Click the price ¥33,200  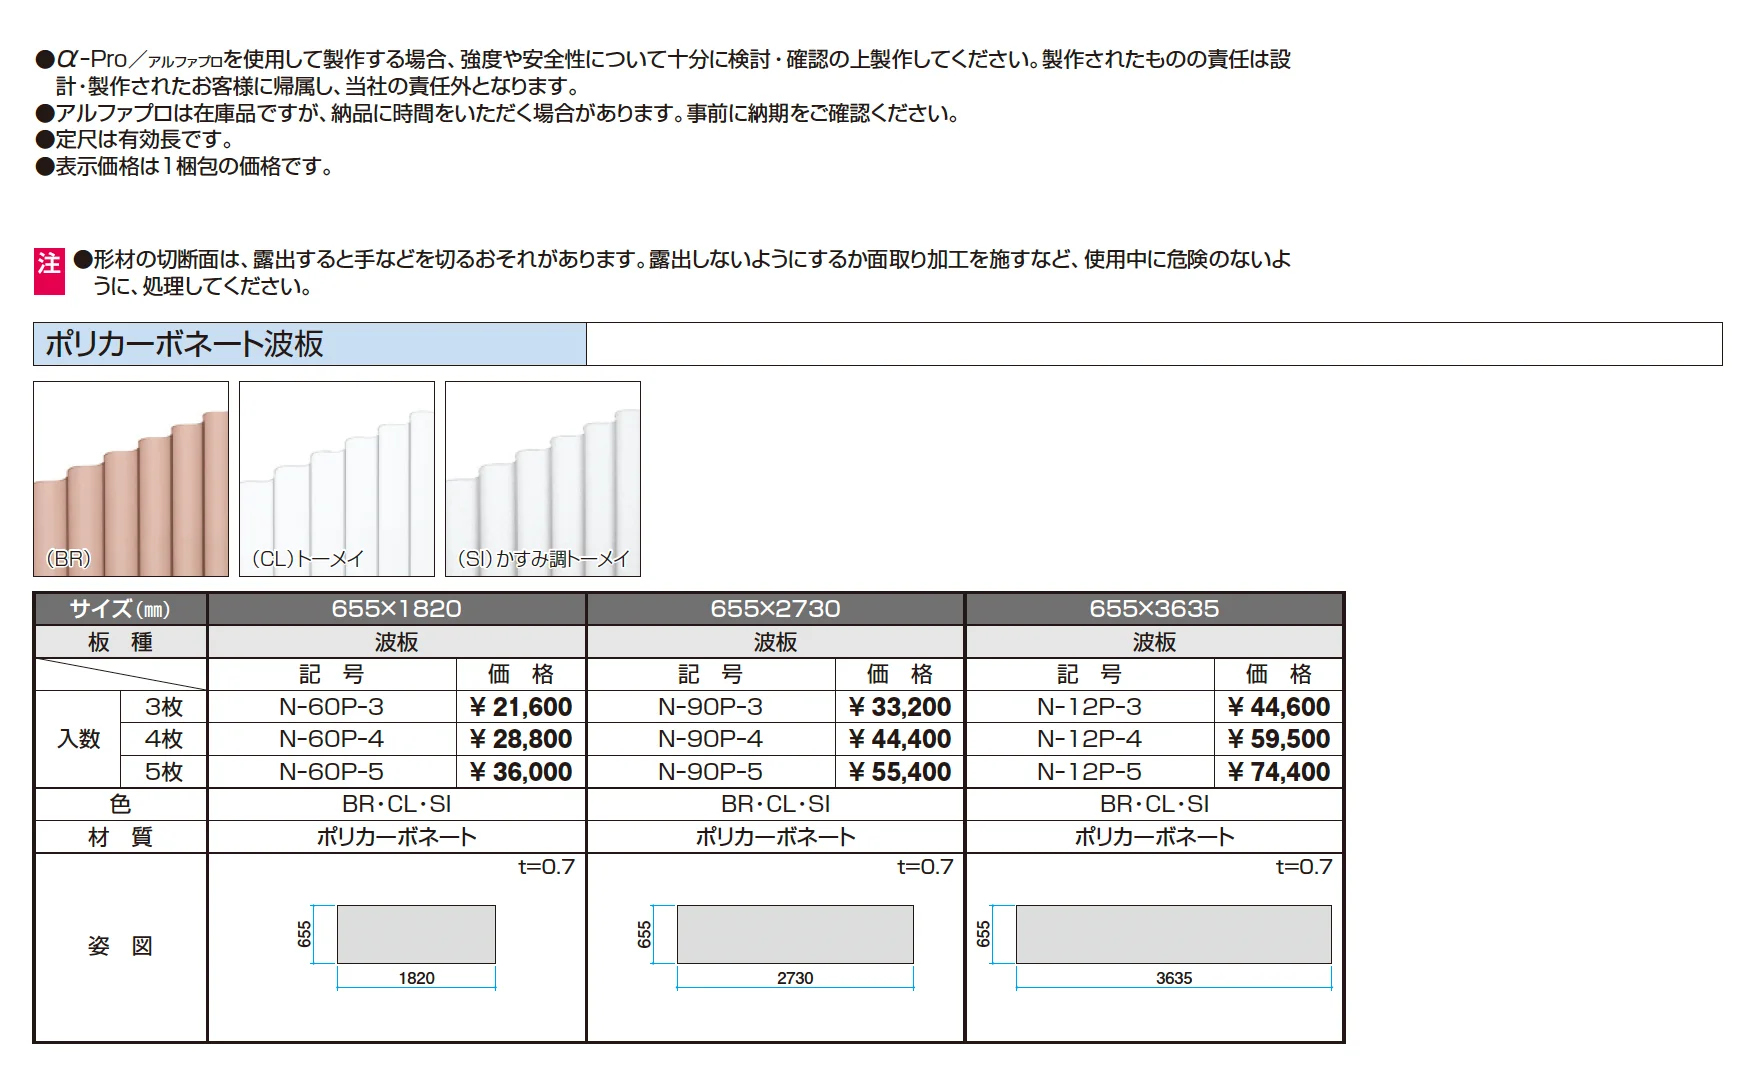pyautogui.click(x=900, y=707)
